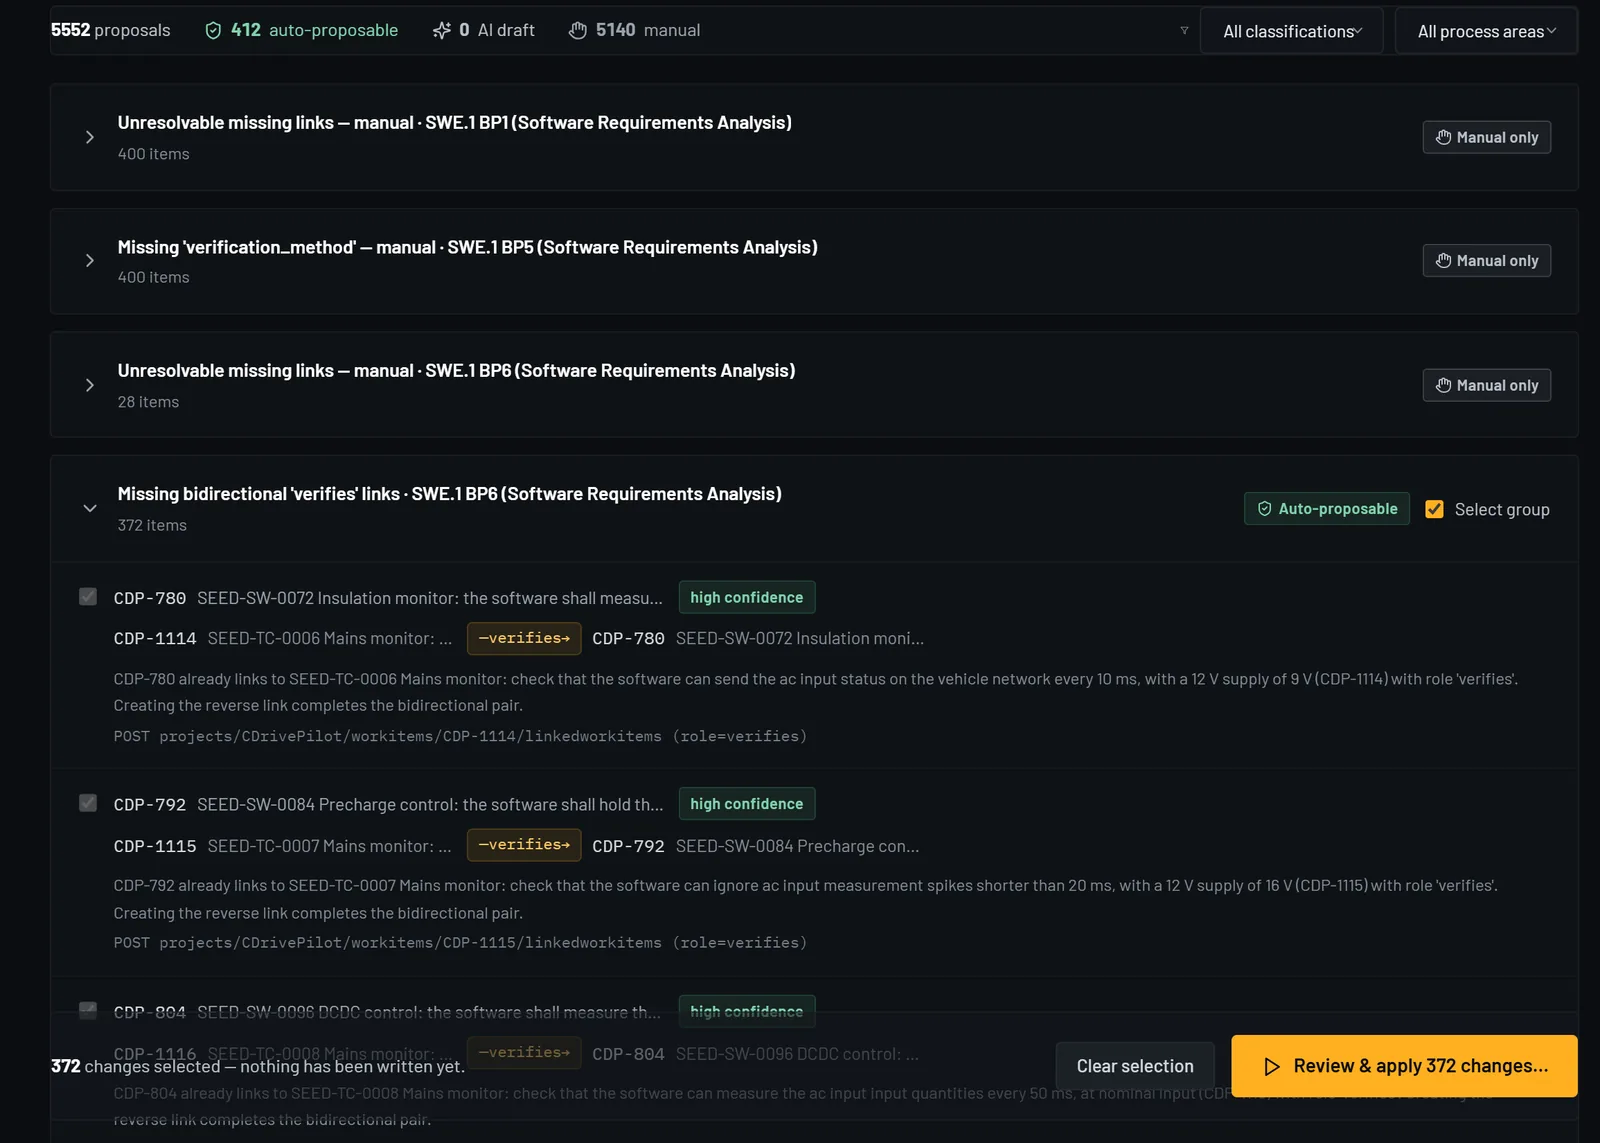Image resolution: width=1600 pixels, height=1143 pixels.
Task: Click the SEED-SW-0072 Insulation monitor title
Action: (430, 598)
